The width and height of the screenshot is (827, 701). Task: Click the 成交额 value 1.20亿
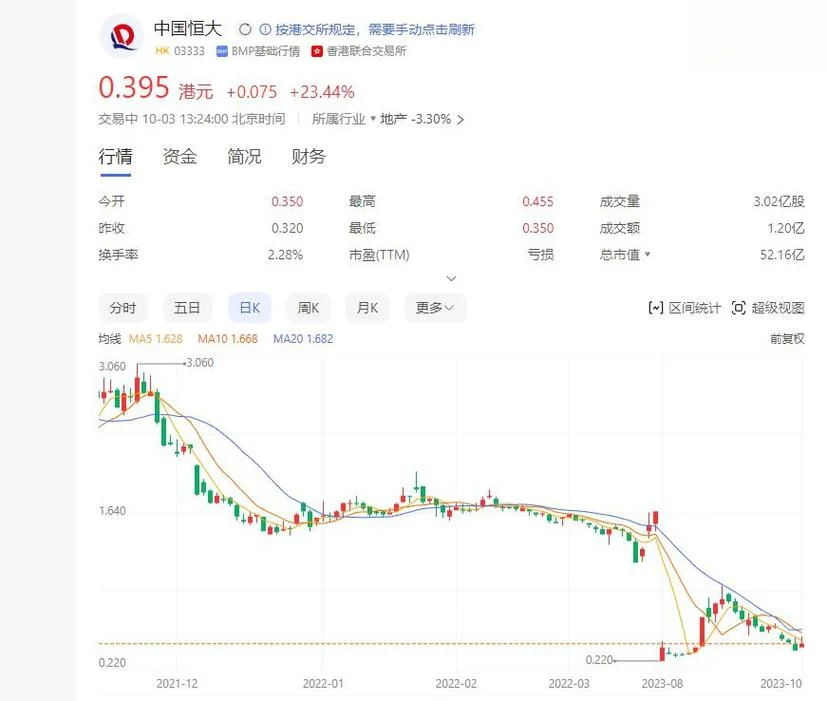786,228
